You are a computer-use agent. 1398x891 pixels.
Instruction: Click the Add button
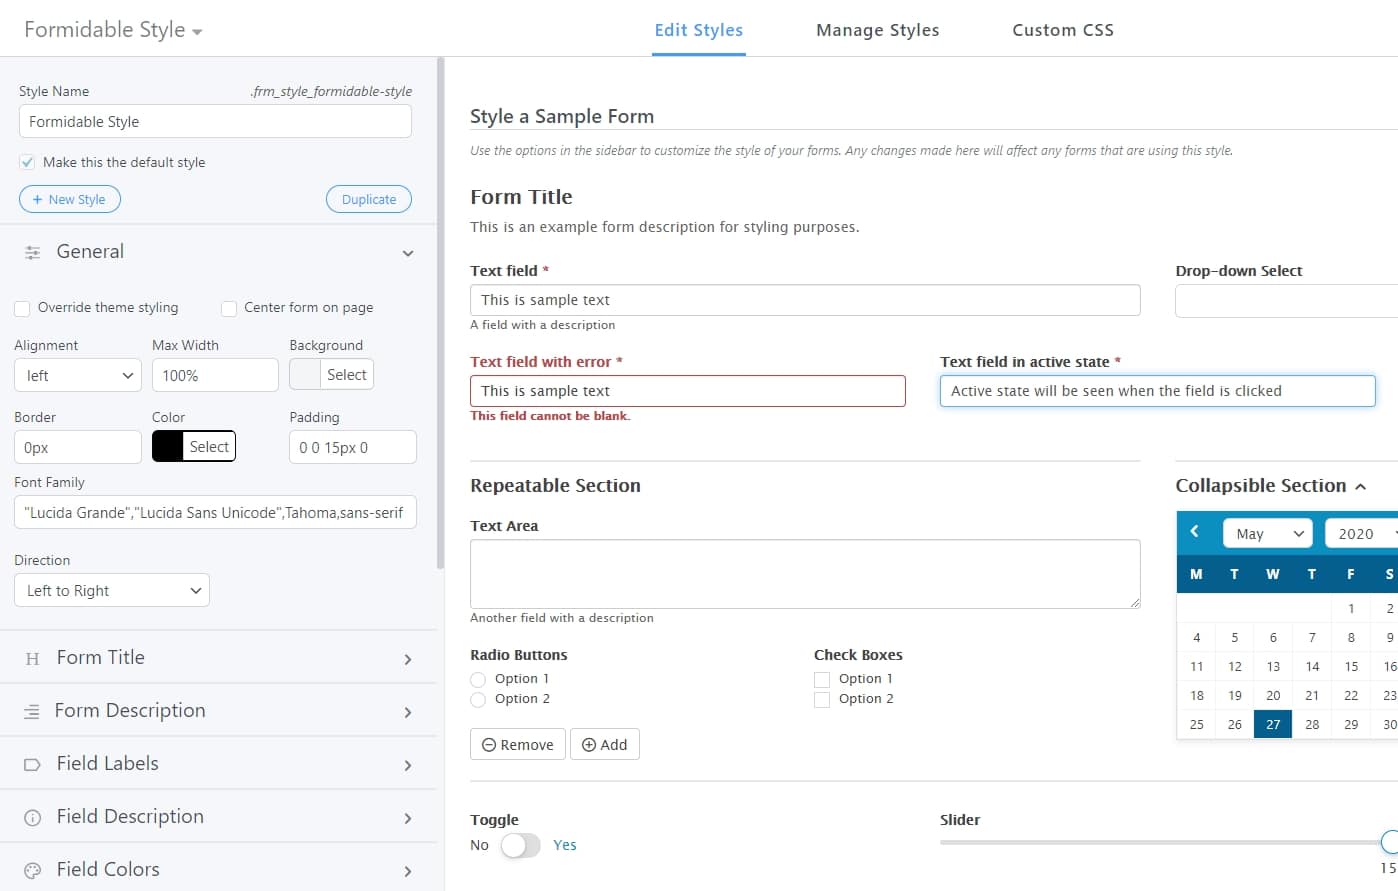[605, 745]
